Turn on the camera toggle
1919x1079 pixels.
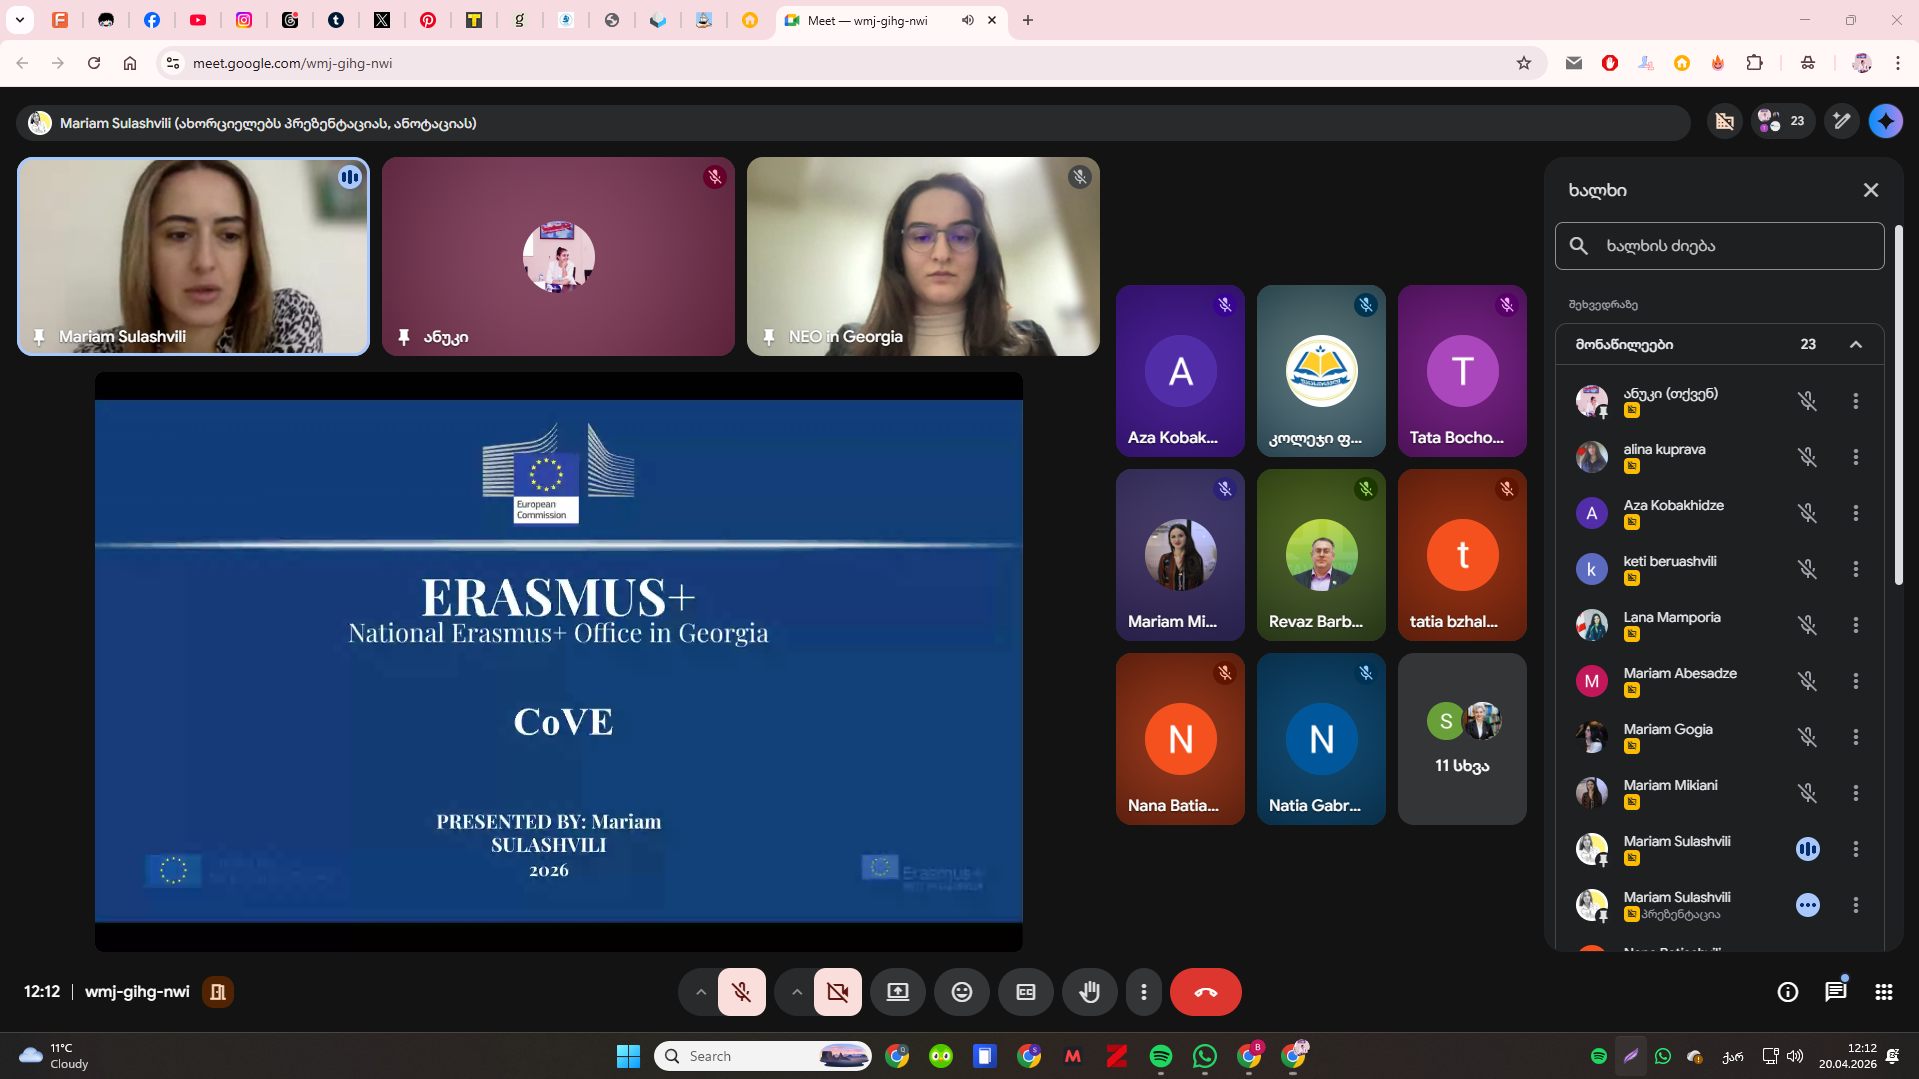[837, 992]
